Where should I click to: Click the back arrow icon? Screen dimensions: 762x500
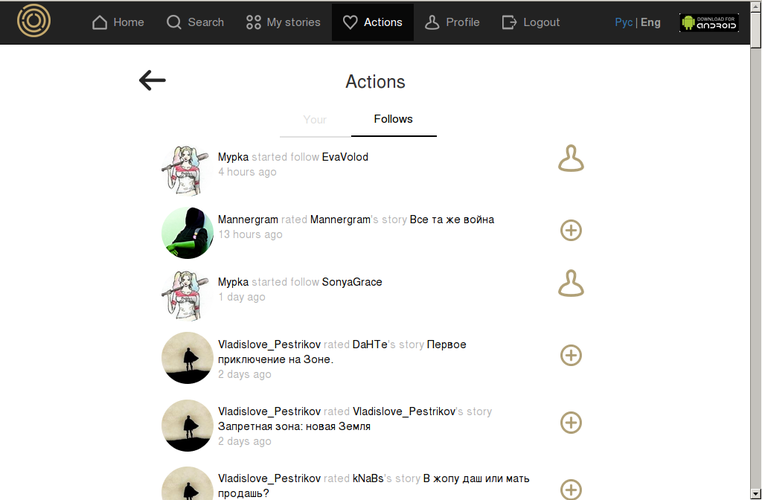pos(152,80)
